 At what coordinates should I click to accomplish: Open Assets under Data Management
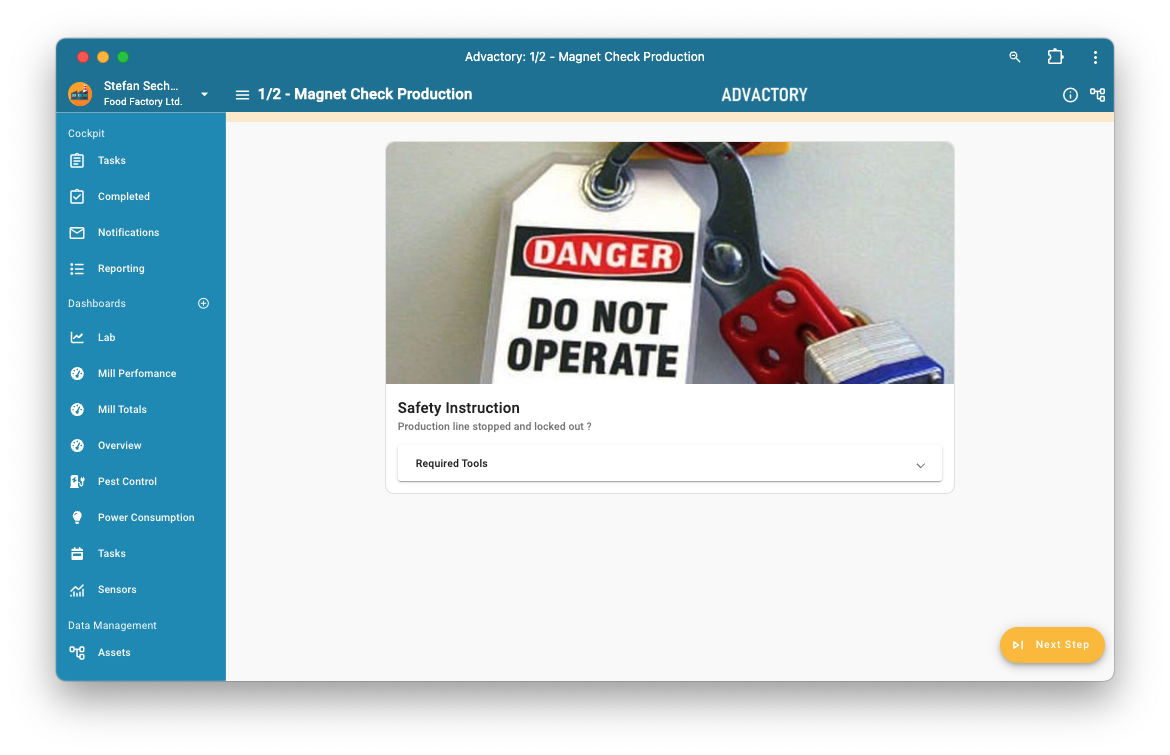point(114,653)
